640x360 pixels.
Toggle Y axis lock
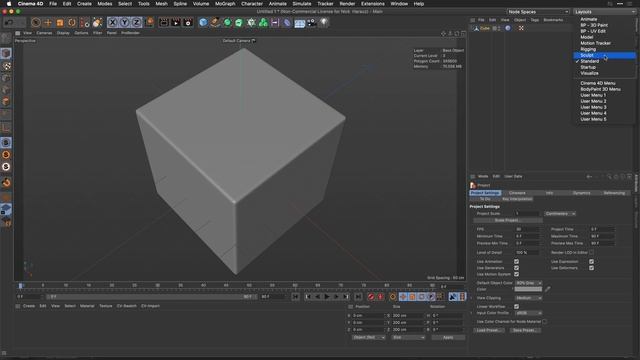[x=124, y=23]
